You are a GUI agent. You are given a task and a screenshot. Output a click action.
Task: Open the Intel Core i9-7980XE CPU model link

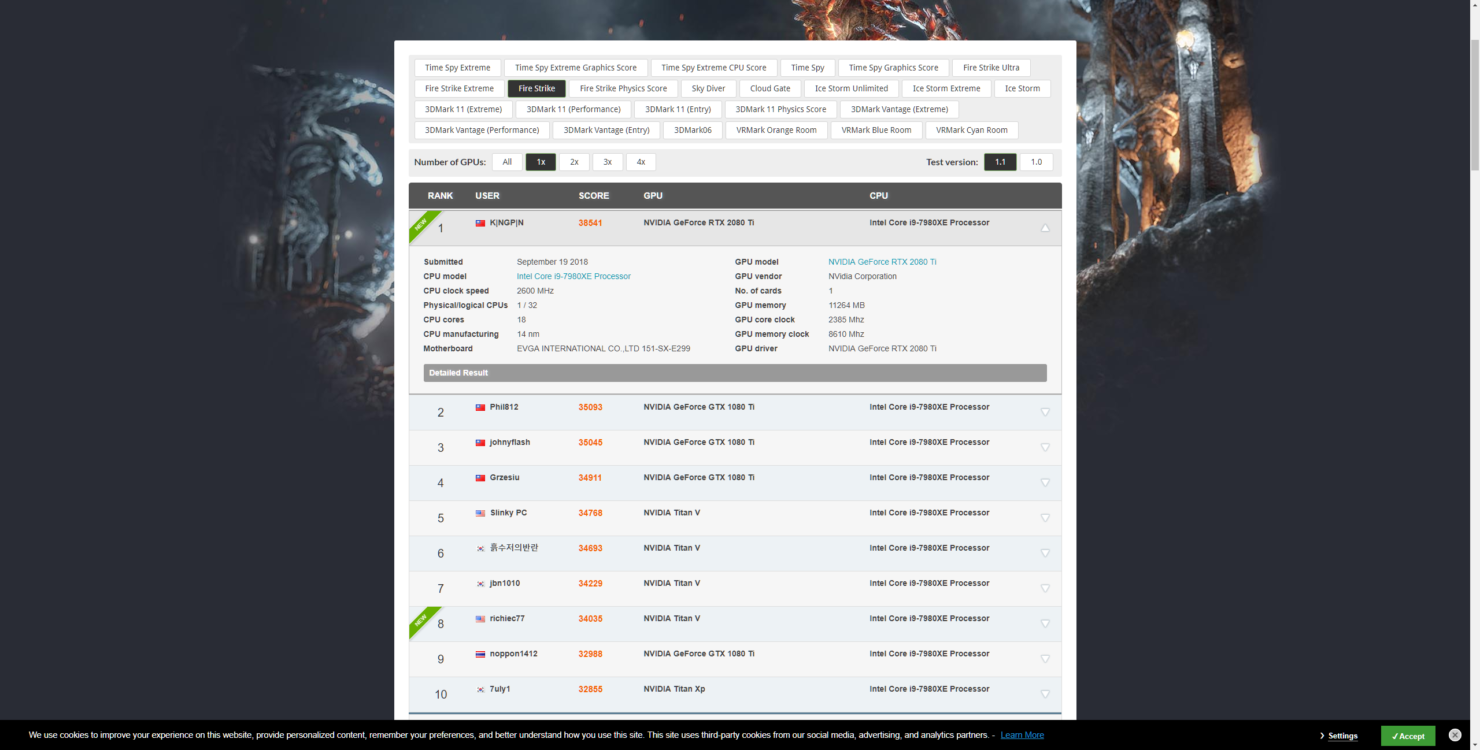click(x=573, y=276)
